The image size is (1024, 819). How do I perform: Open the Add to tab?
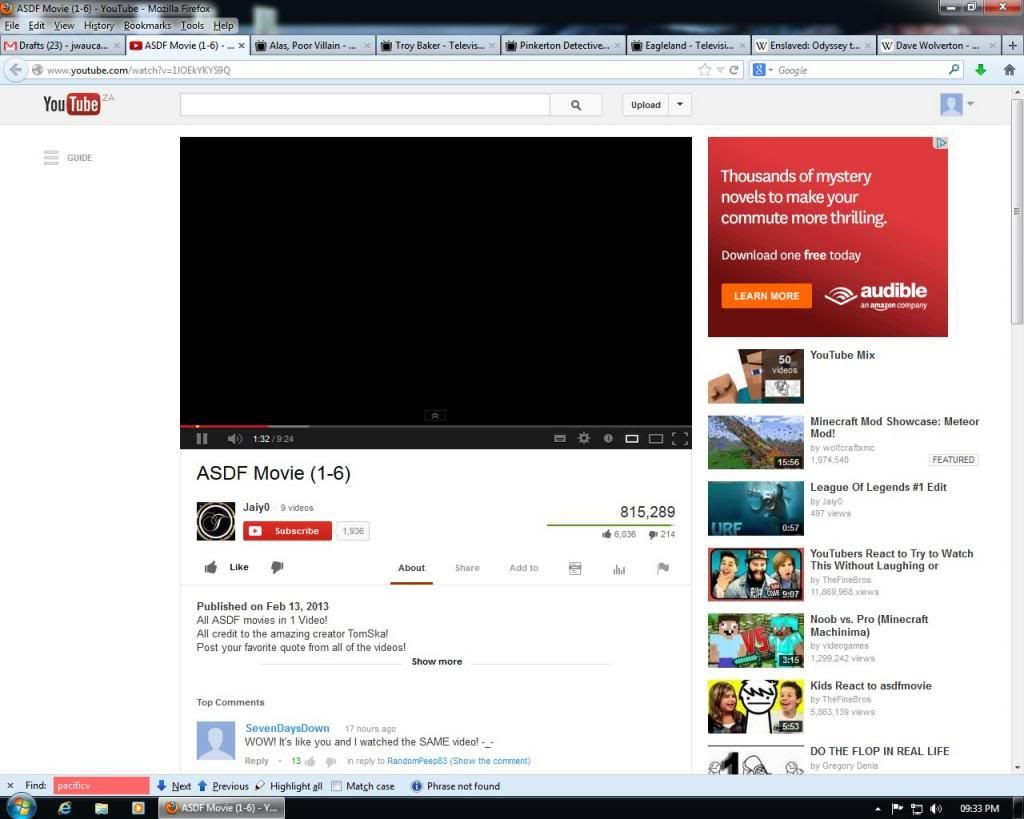click(x=524, y=568)
